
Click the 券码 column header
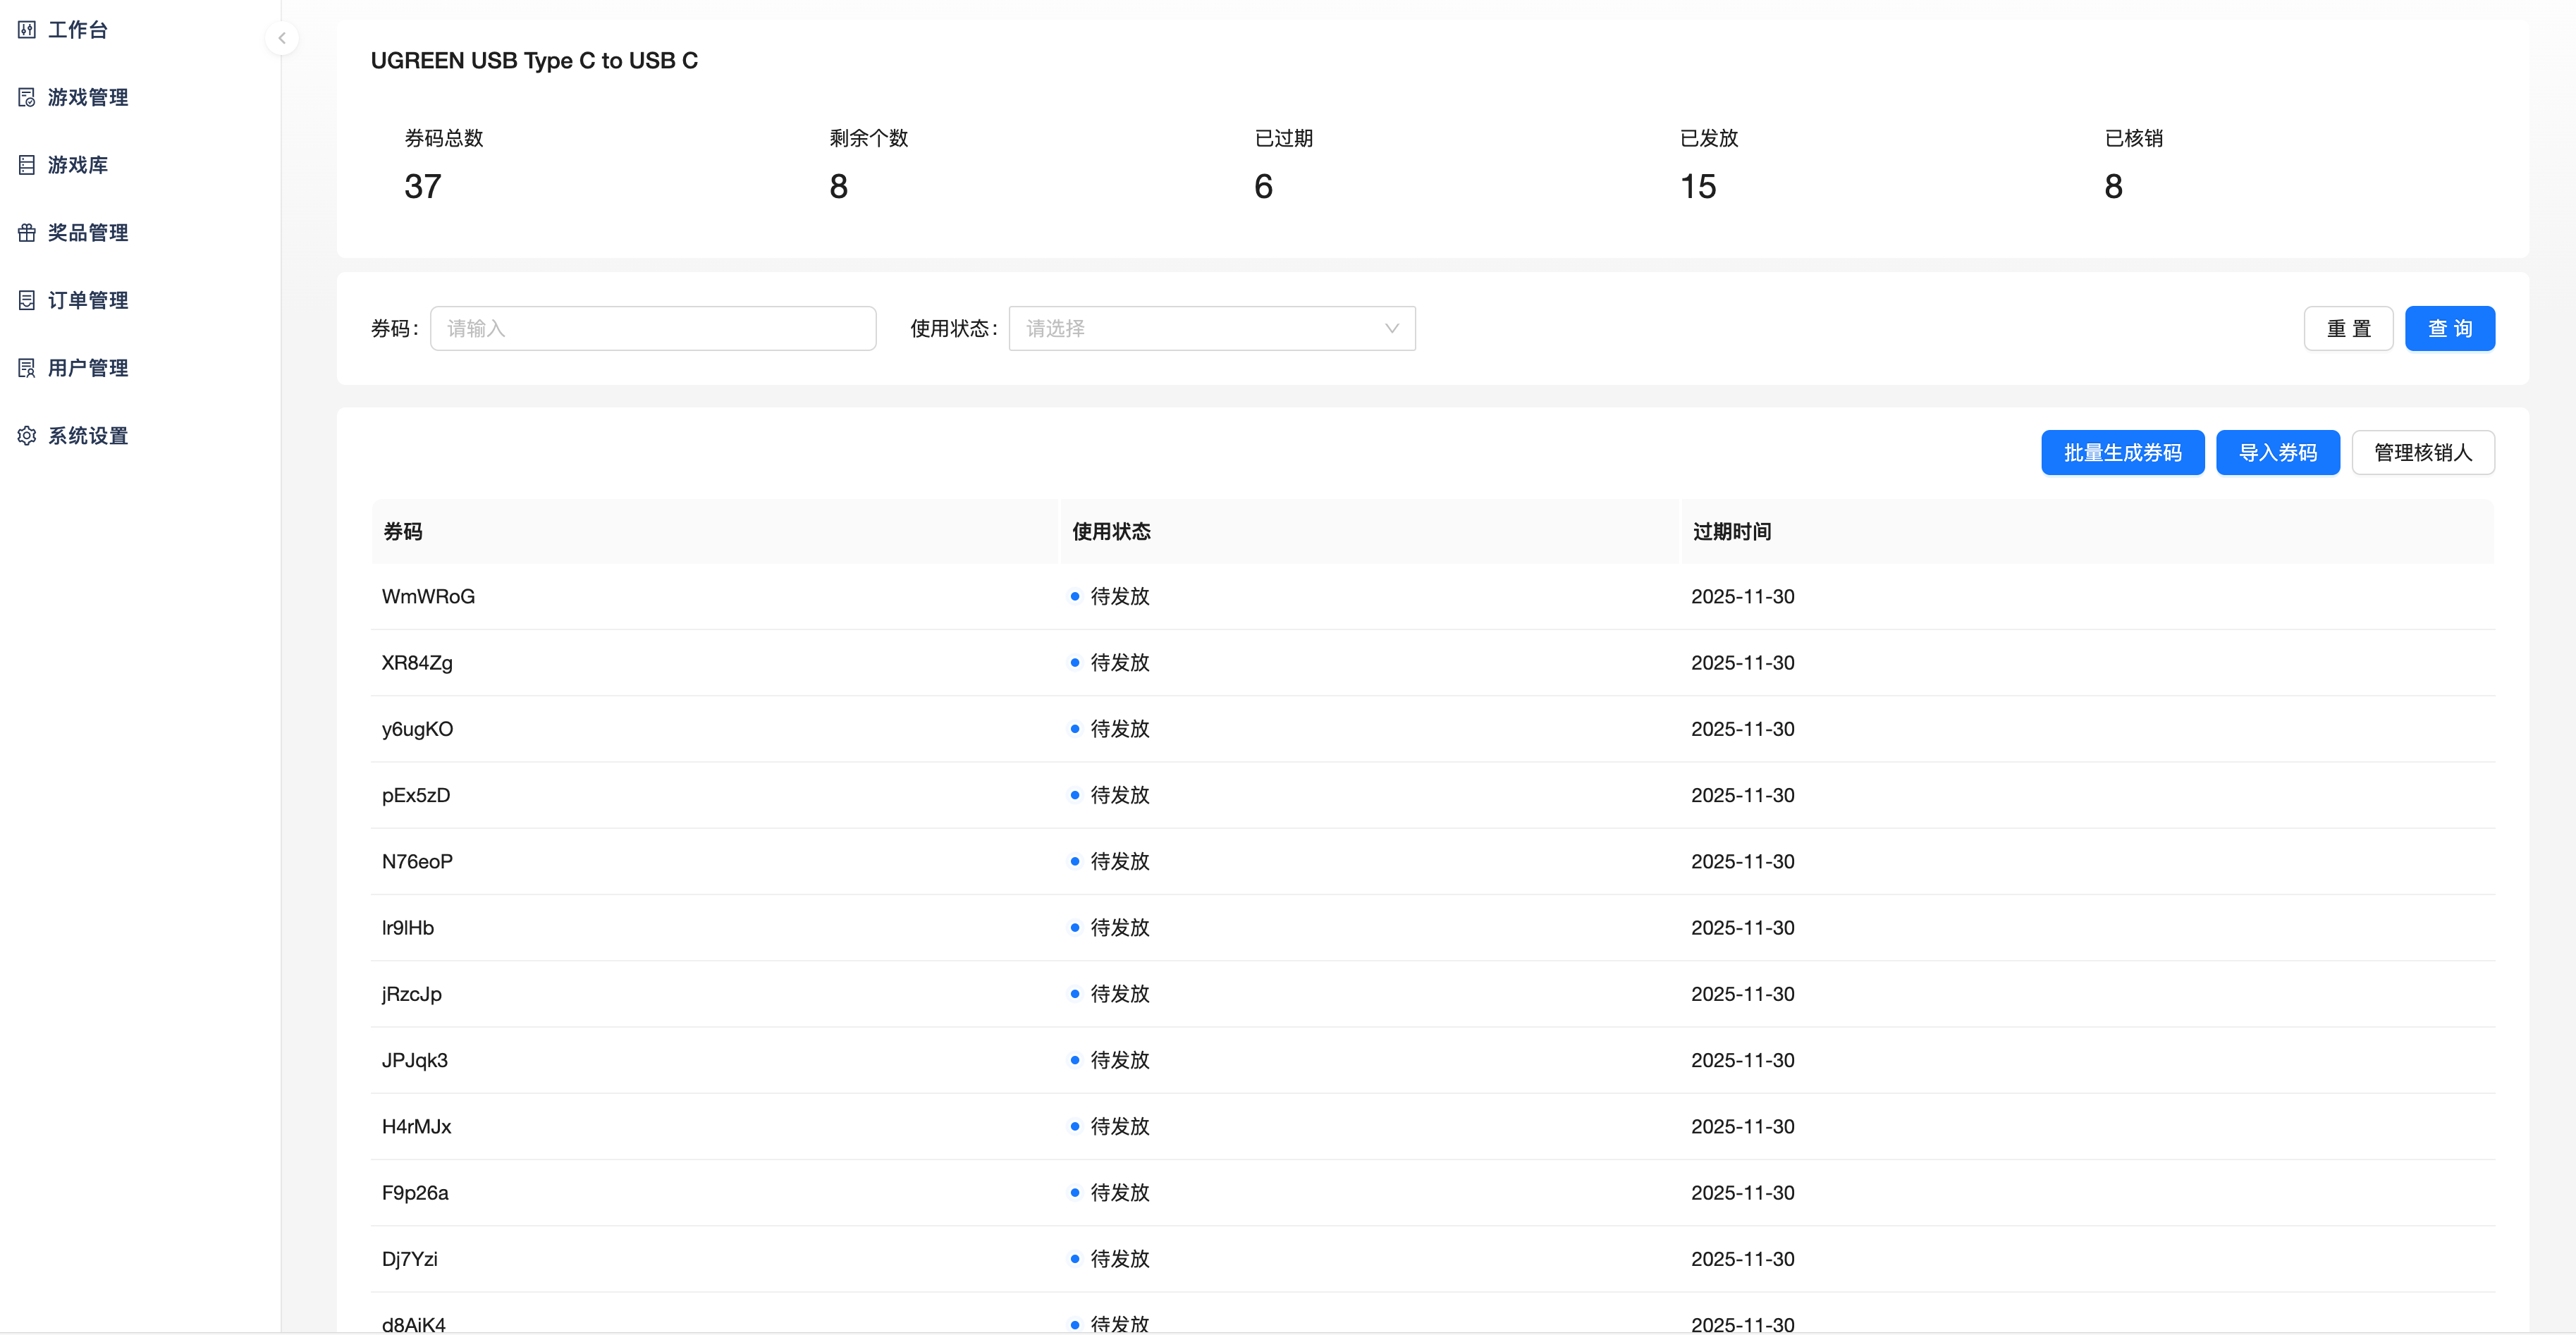(x=714, y=531)
